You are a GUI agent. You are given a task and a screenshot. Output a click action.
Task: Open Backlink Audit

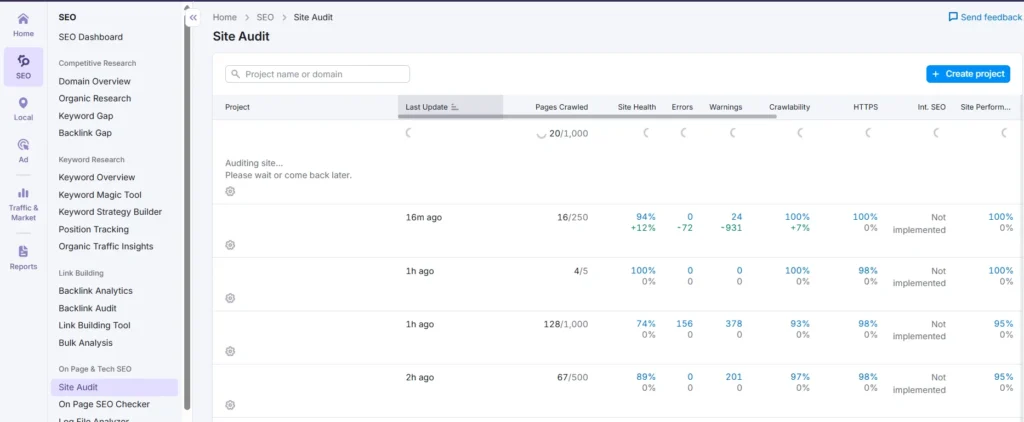(x=88, y=308)
